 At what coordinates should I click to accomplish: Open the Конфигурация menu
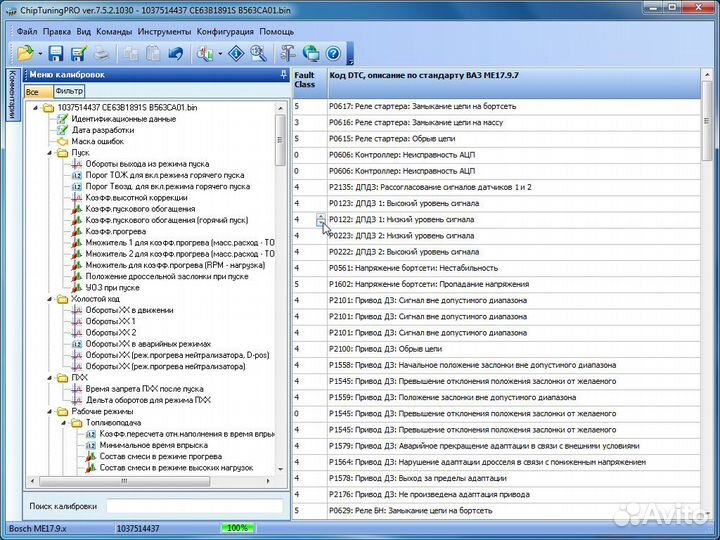pos(225,31)
